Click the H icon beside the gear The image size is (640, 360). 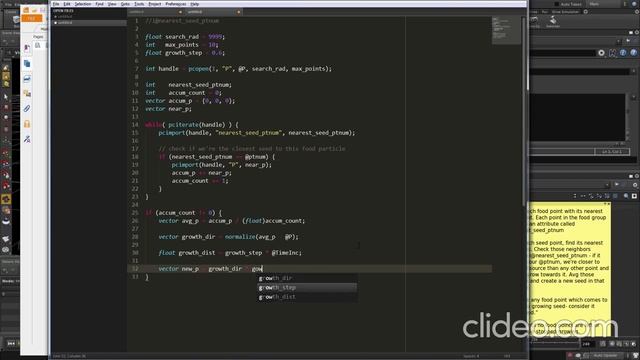(612, 53)
